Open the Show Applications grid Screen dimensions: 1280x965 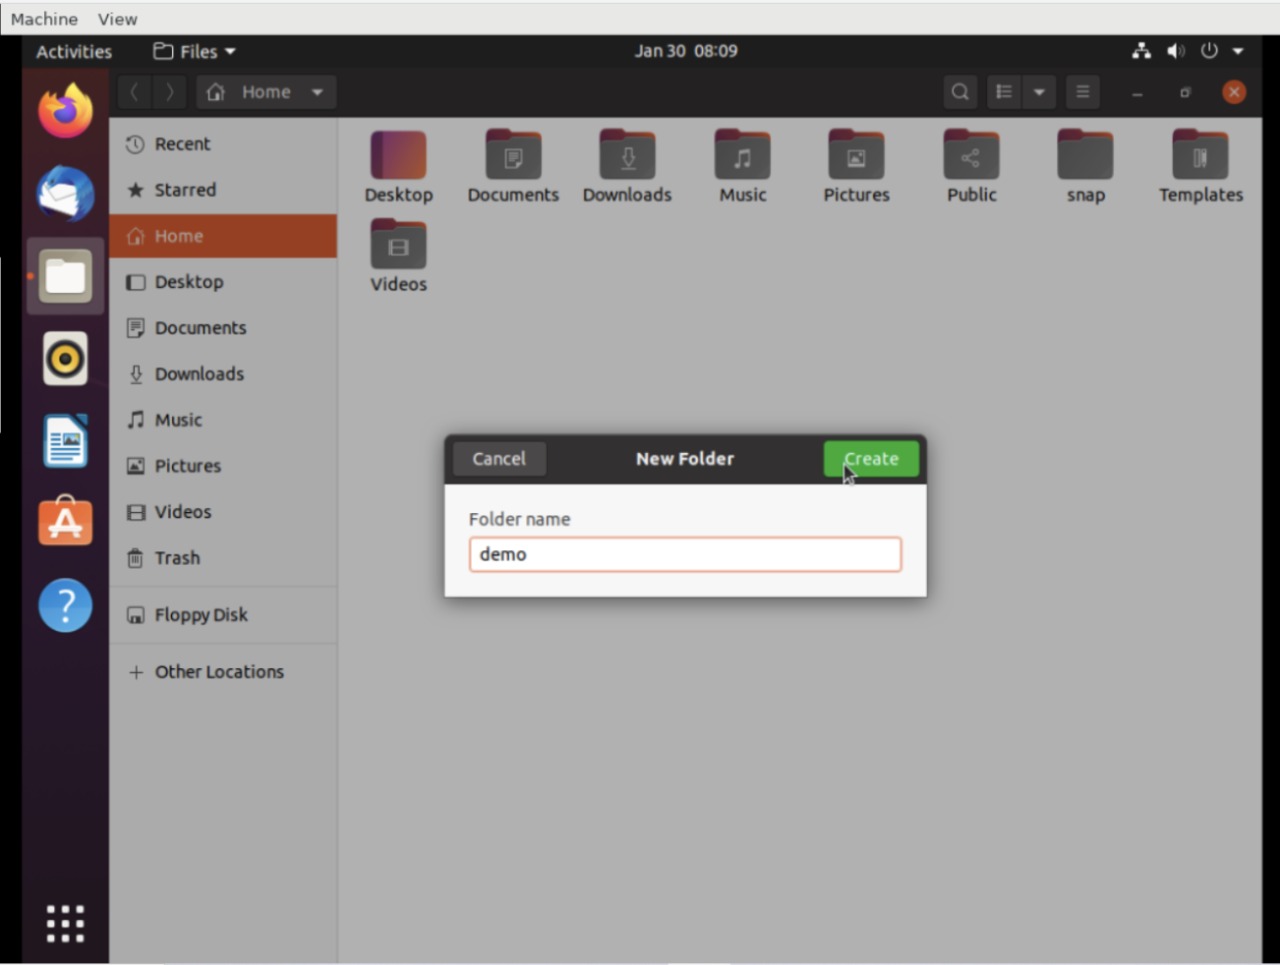click(x=64, y=922)
